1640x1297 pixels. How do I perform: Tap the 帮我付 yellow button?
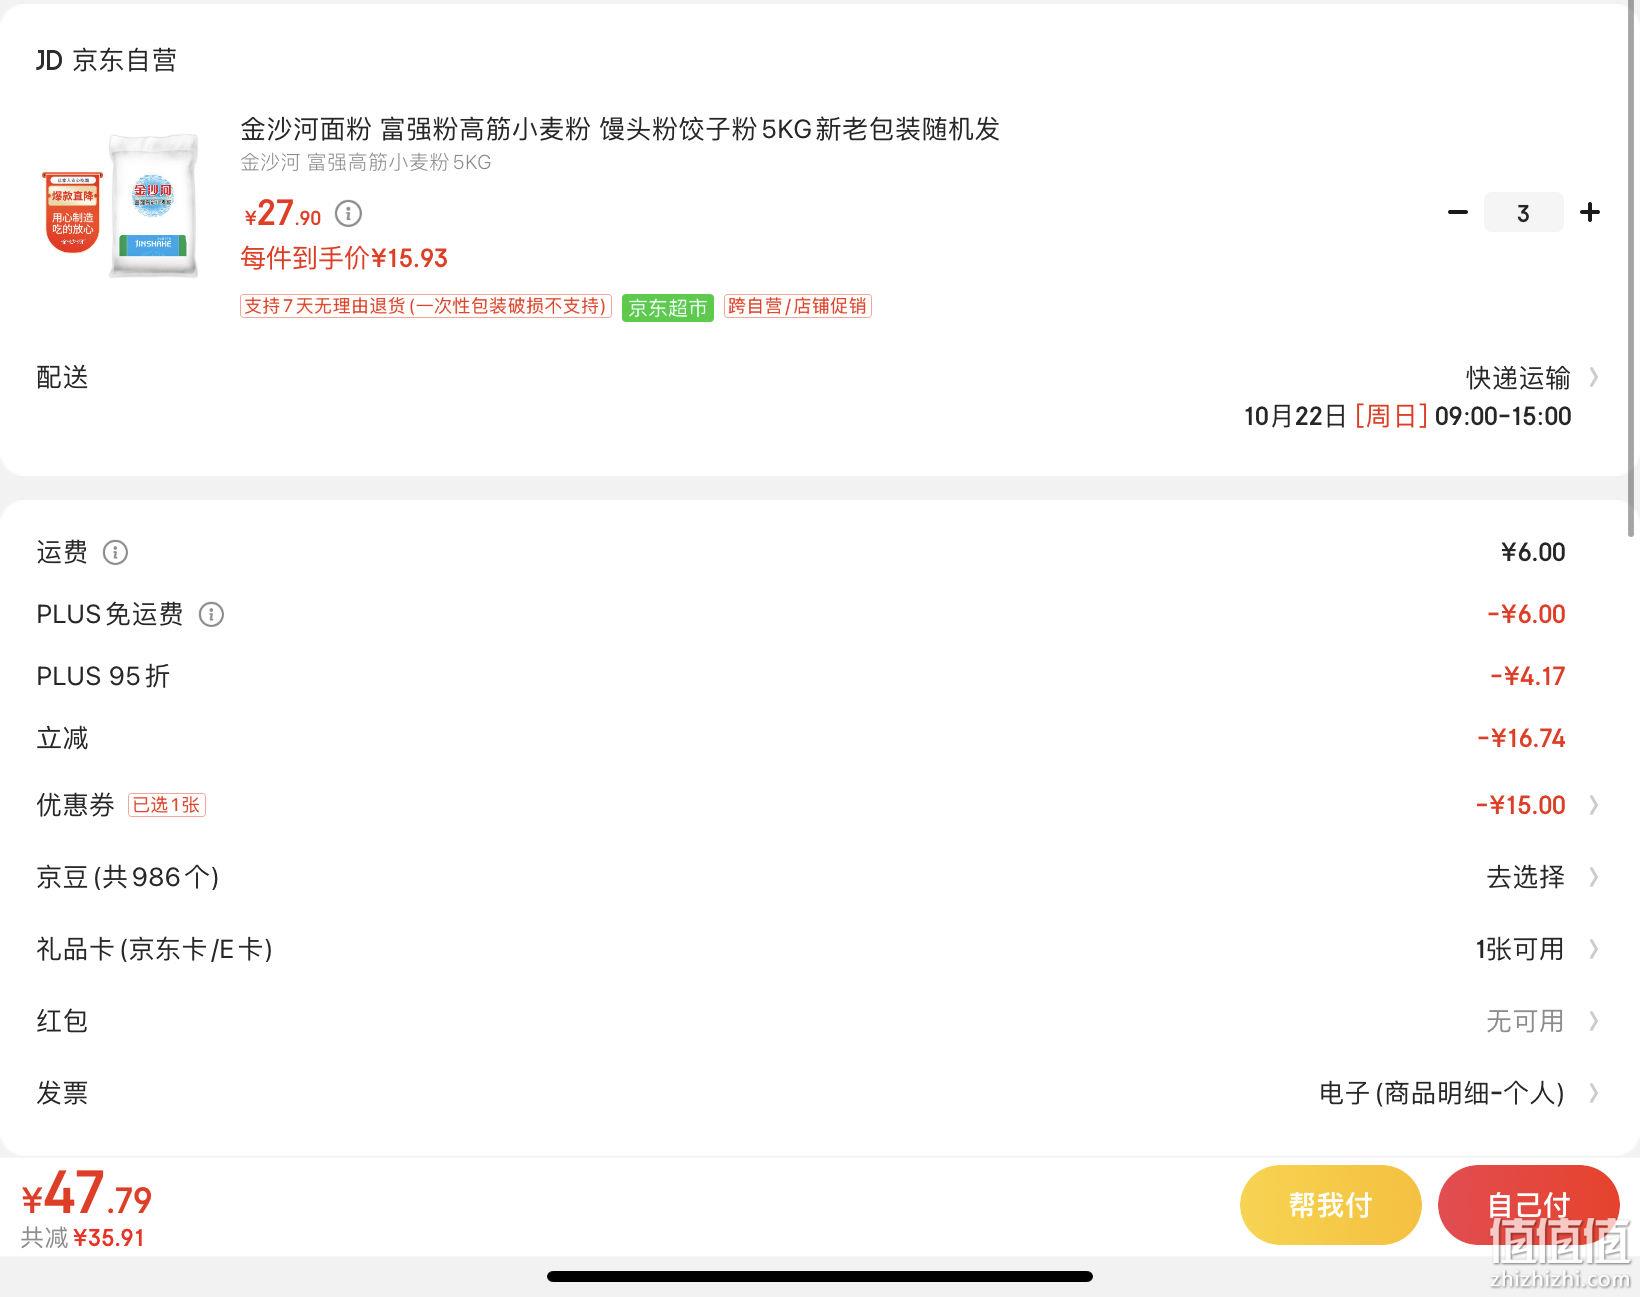pyautogui.click(x=1330, y=1205)
